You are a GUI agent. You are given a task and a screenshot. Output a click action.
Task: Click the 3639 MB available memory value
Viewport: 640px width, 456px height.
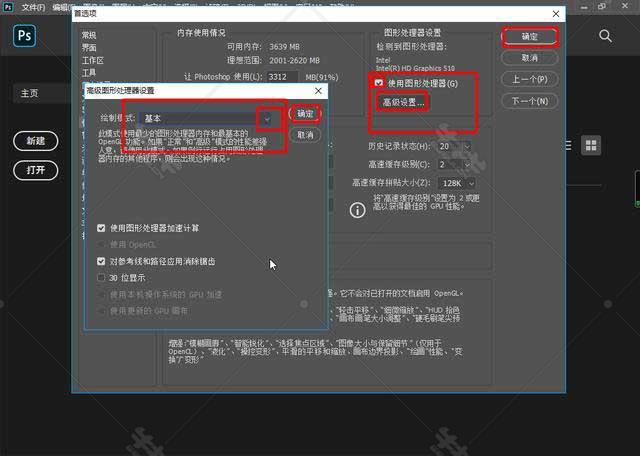click(x=284, y=47)
